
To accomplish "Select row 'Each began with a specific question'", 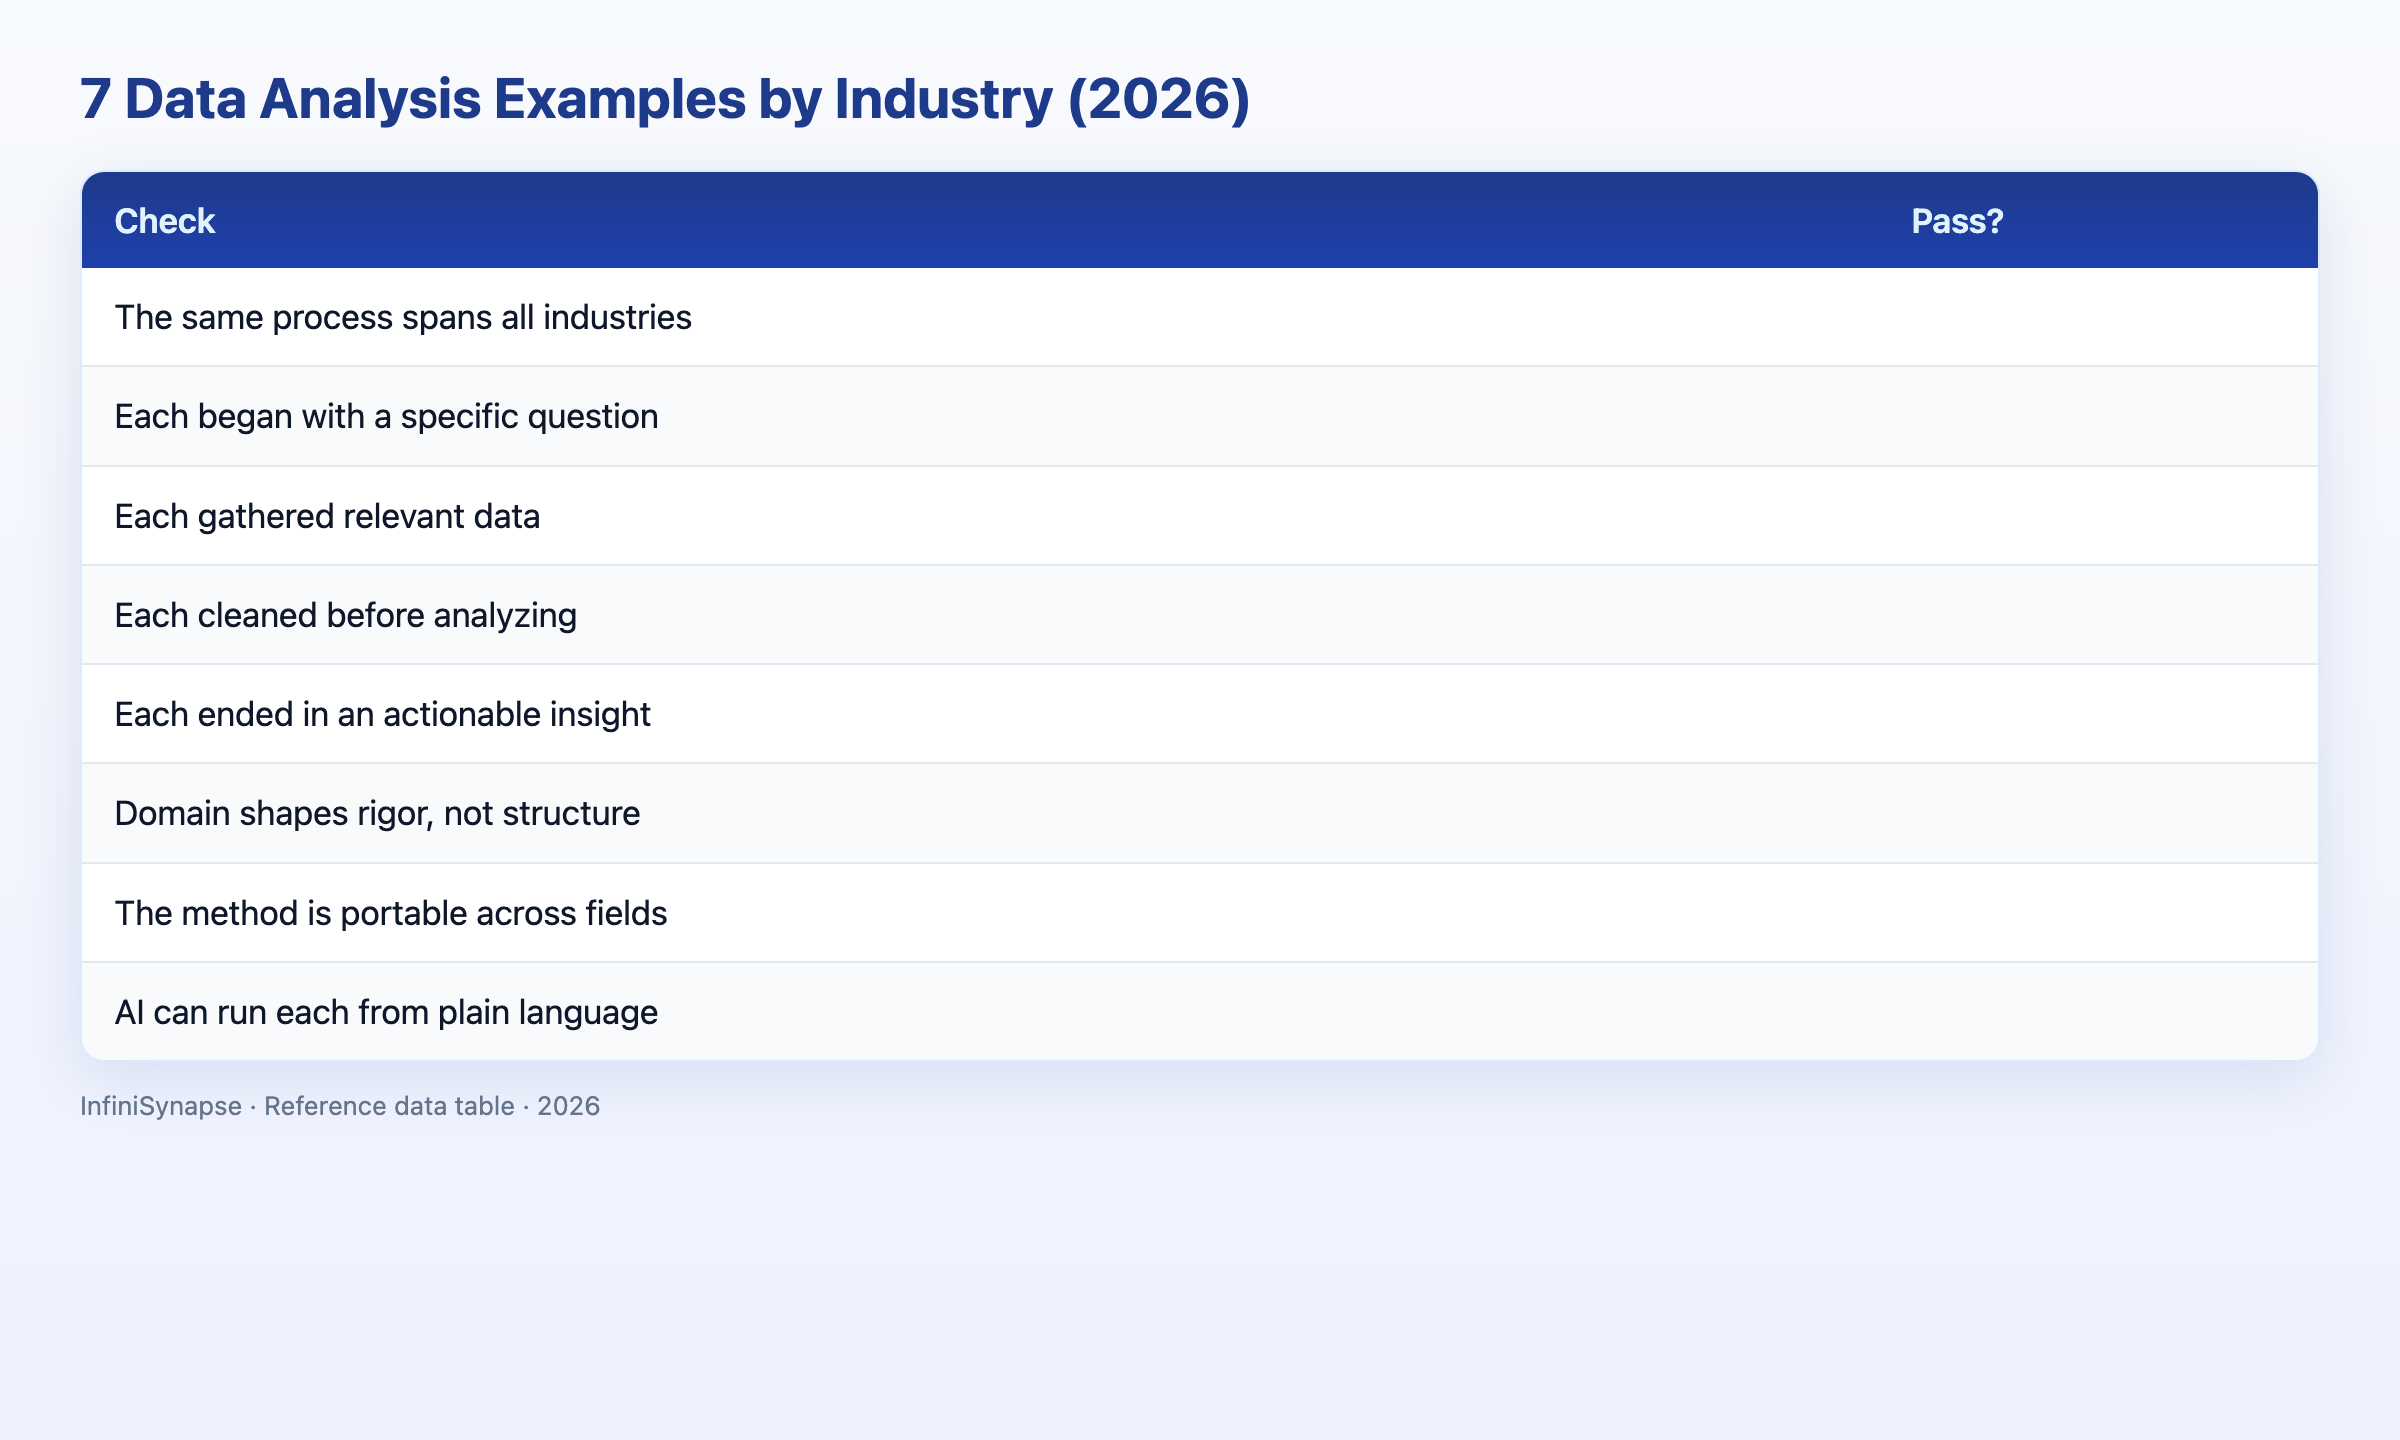I will point(1200,416).
